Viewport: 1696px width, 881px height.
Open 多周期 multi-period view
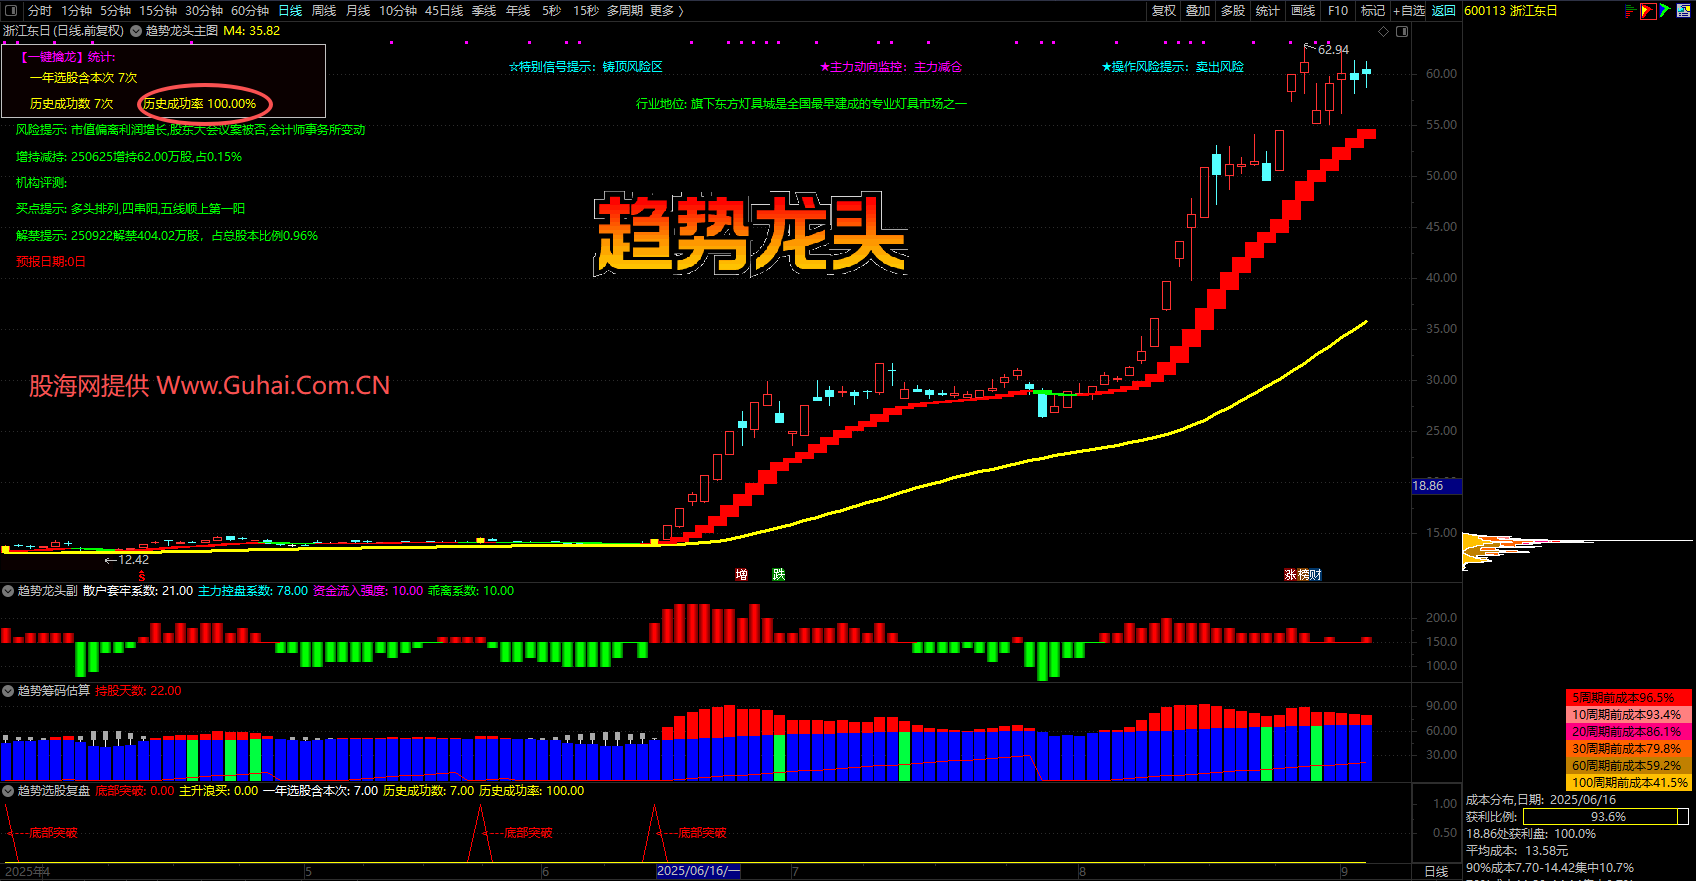[x=625, y=10]
